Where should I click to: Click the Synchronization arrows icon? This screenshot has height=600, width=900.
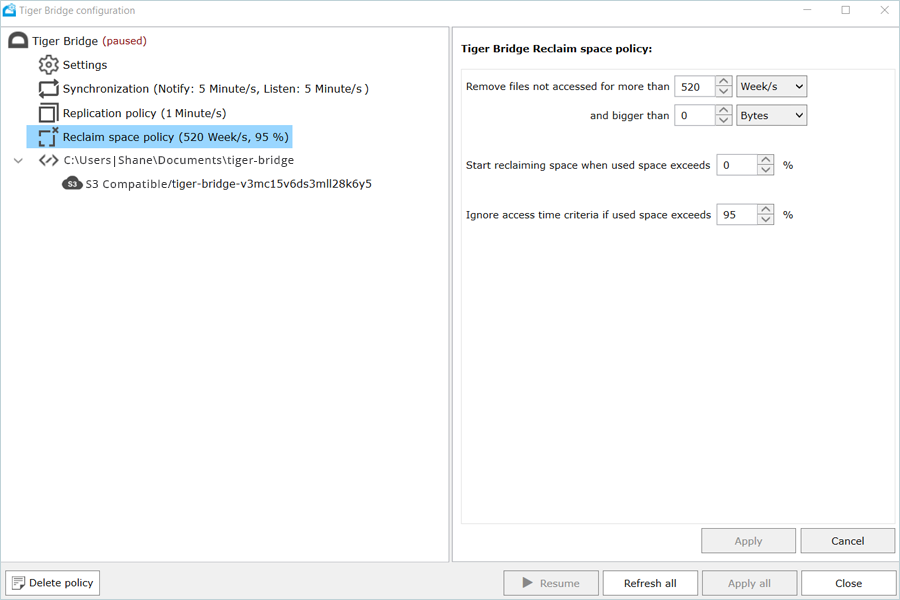click(48, 89)
